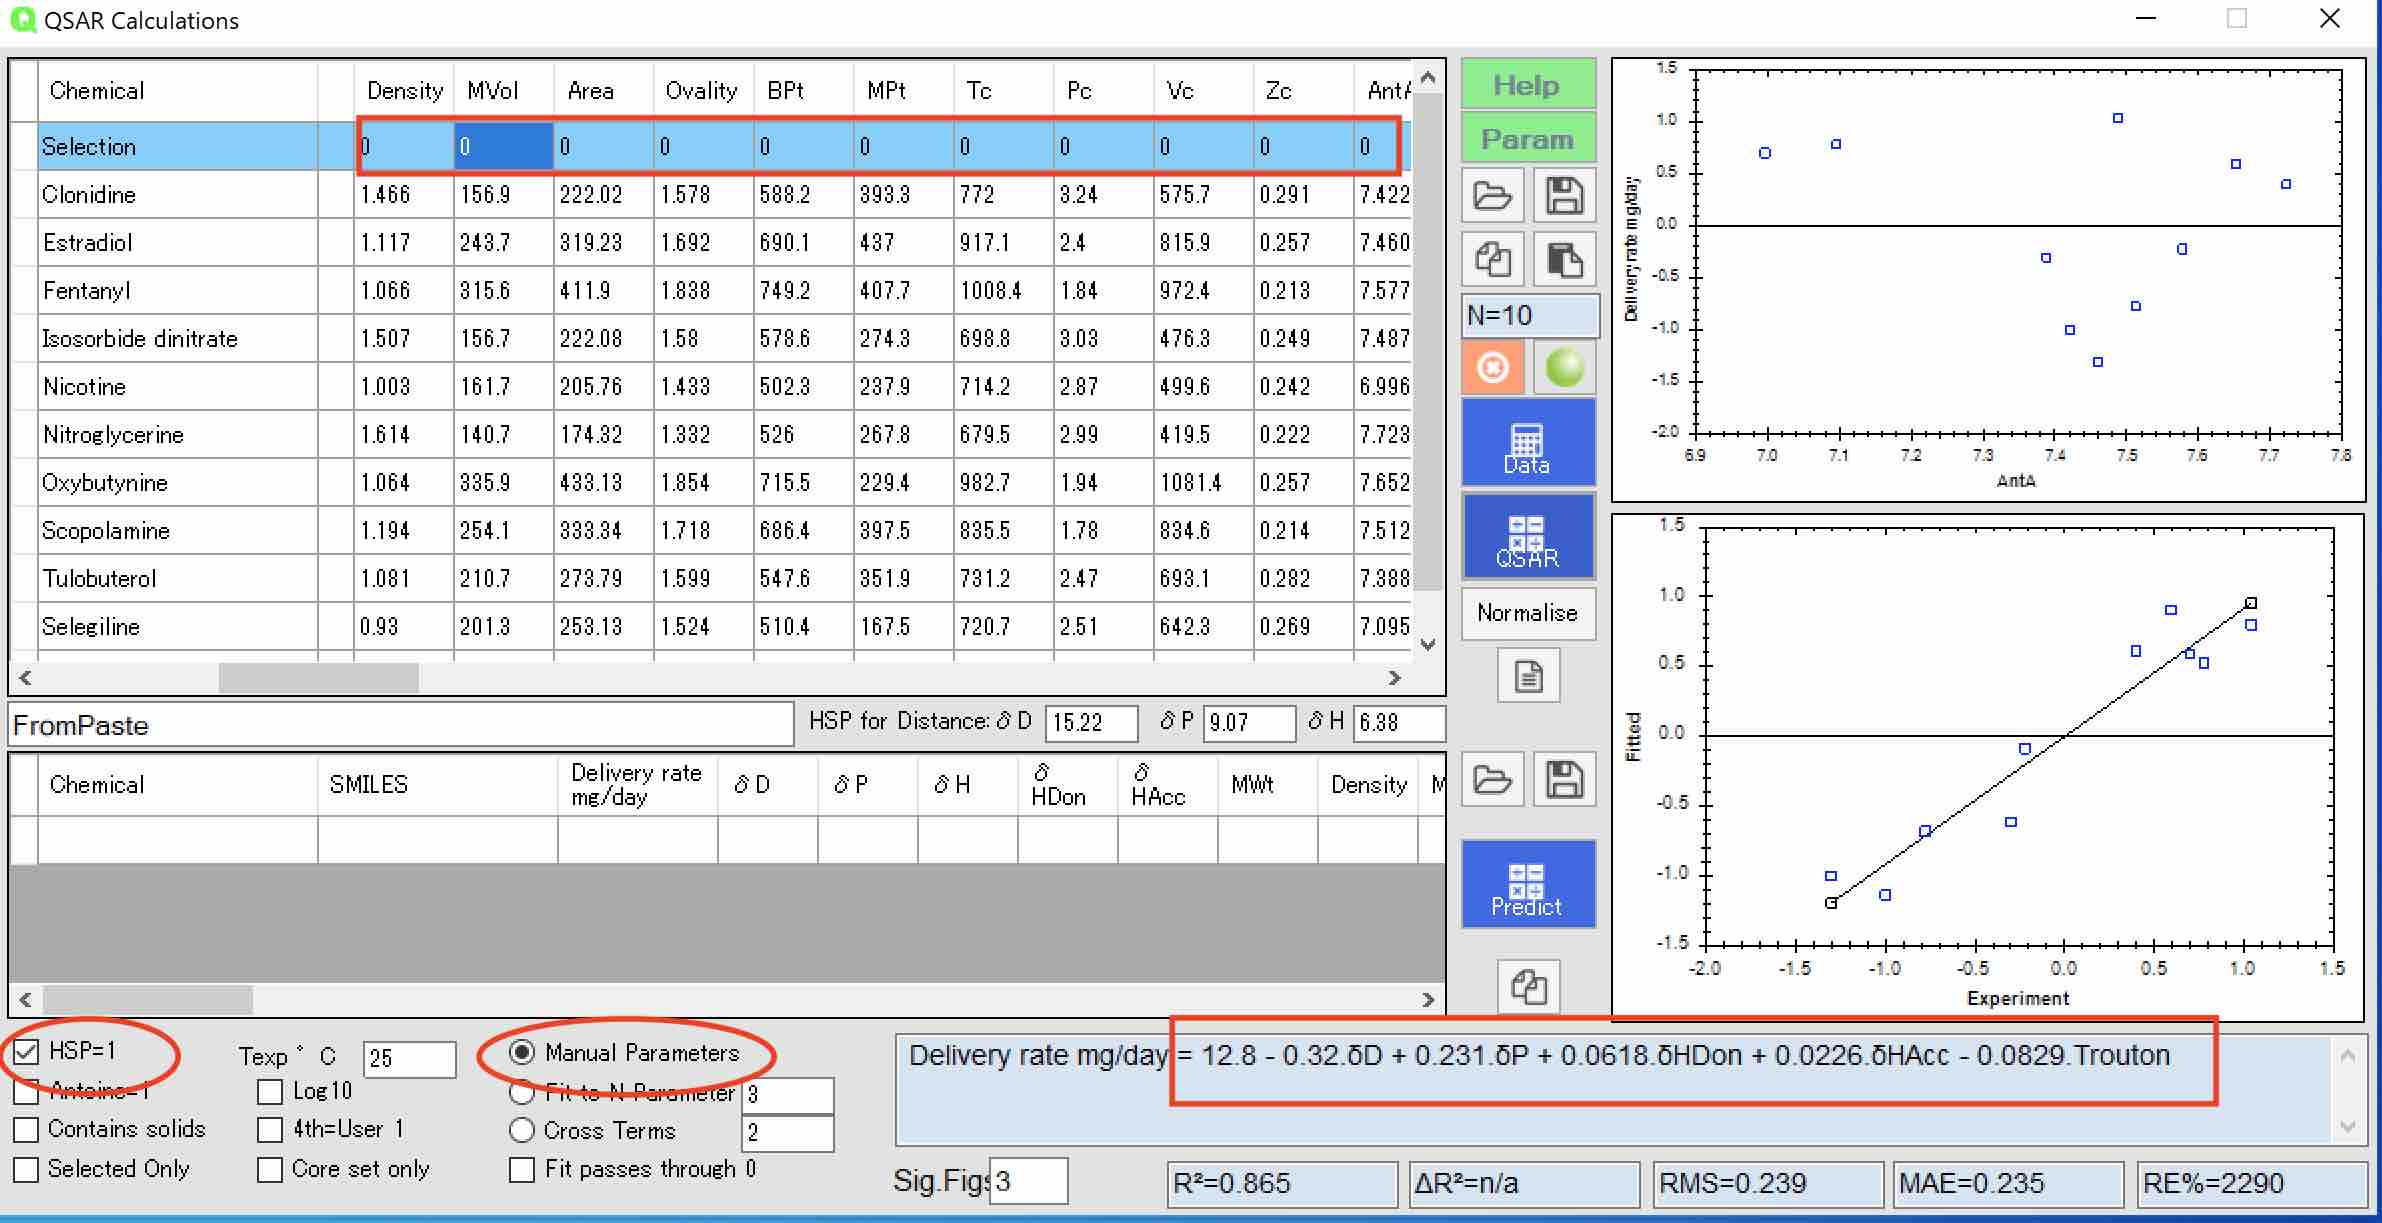Paste data with the clipboard icon above N=10
2382x1223 pixels.
(x=1564, y=260)
